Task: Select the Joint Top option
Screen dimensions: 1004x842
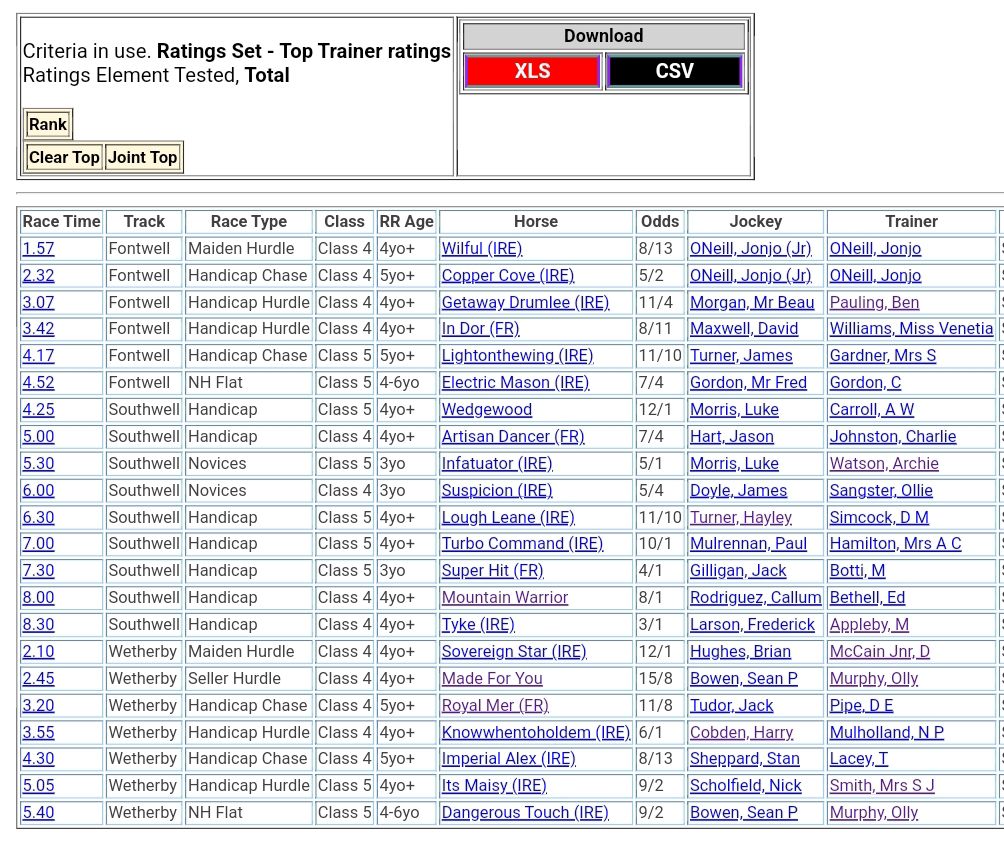Action: (142, 157)
